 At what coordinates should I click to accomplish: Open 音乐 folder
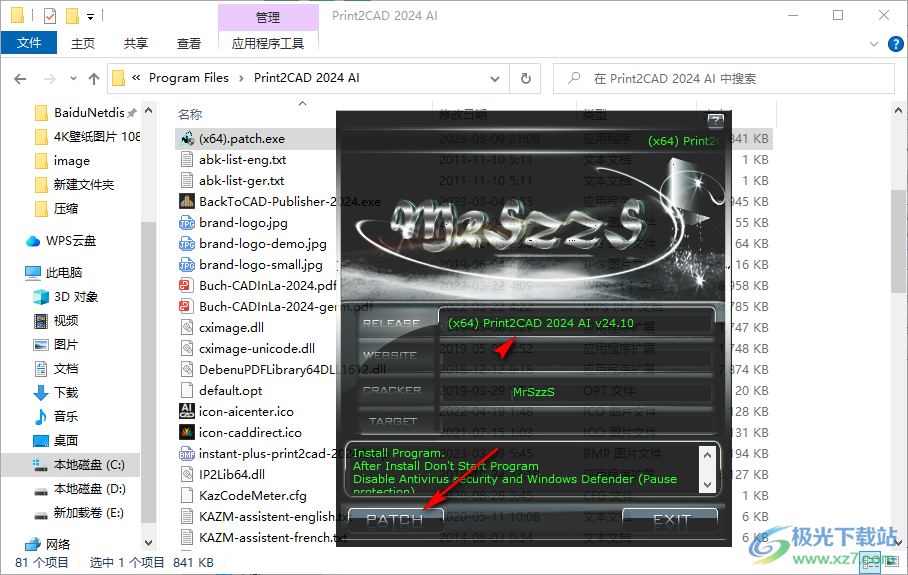56,416
